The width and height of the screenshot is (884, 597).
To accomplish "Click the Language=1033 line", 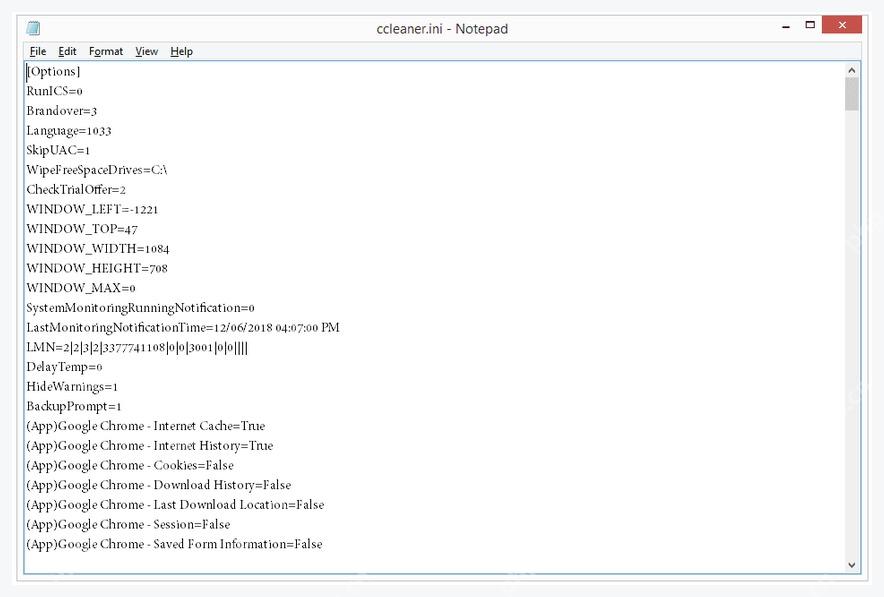I will tap(69, 131).
